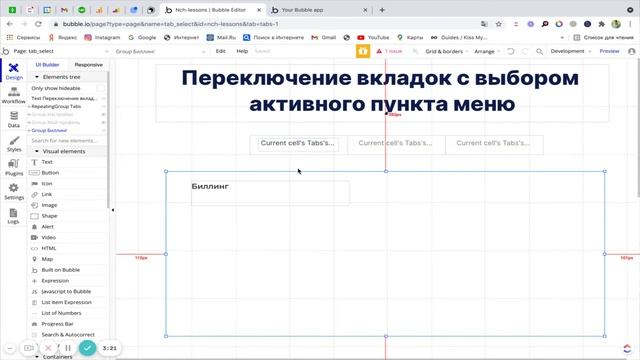Select the Nch-lessons Bubble Editor browser tab
640x360 pixels.
pyautogui.click(x=212, y=10)
